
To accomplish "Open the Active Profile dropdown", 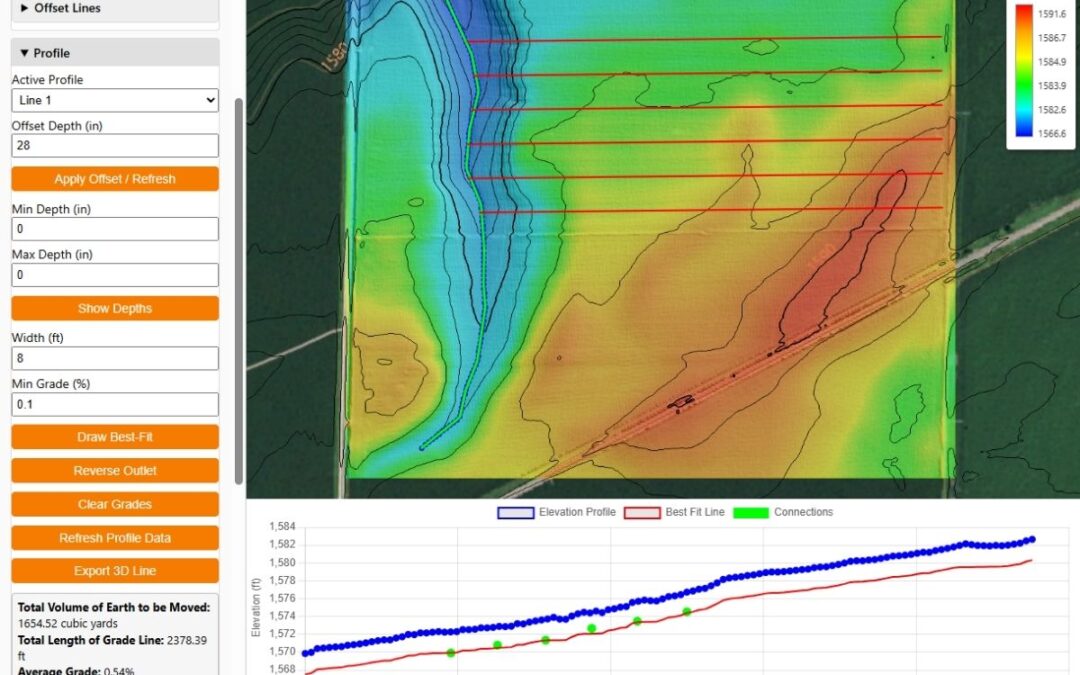I will 115,100.
